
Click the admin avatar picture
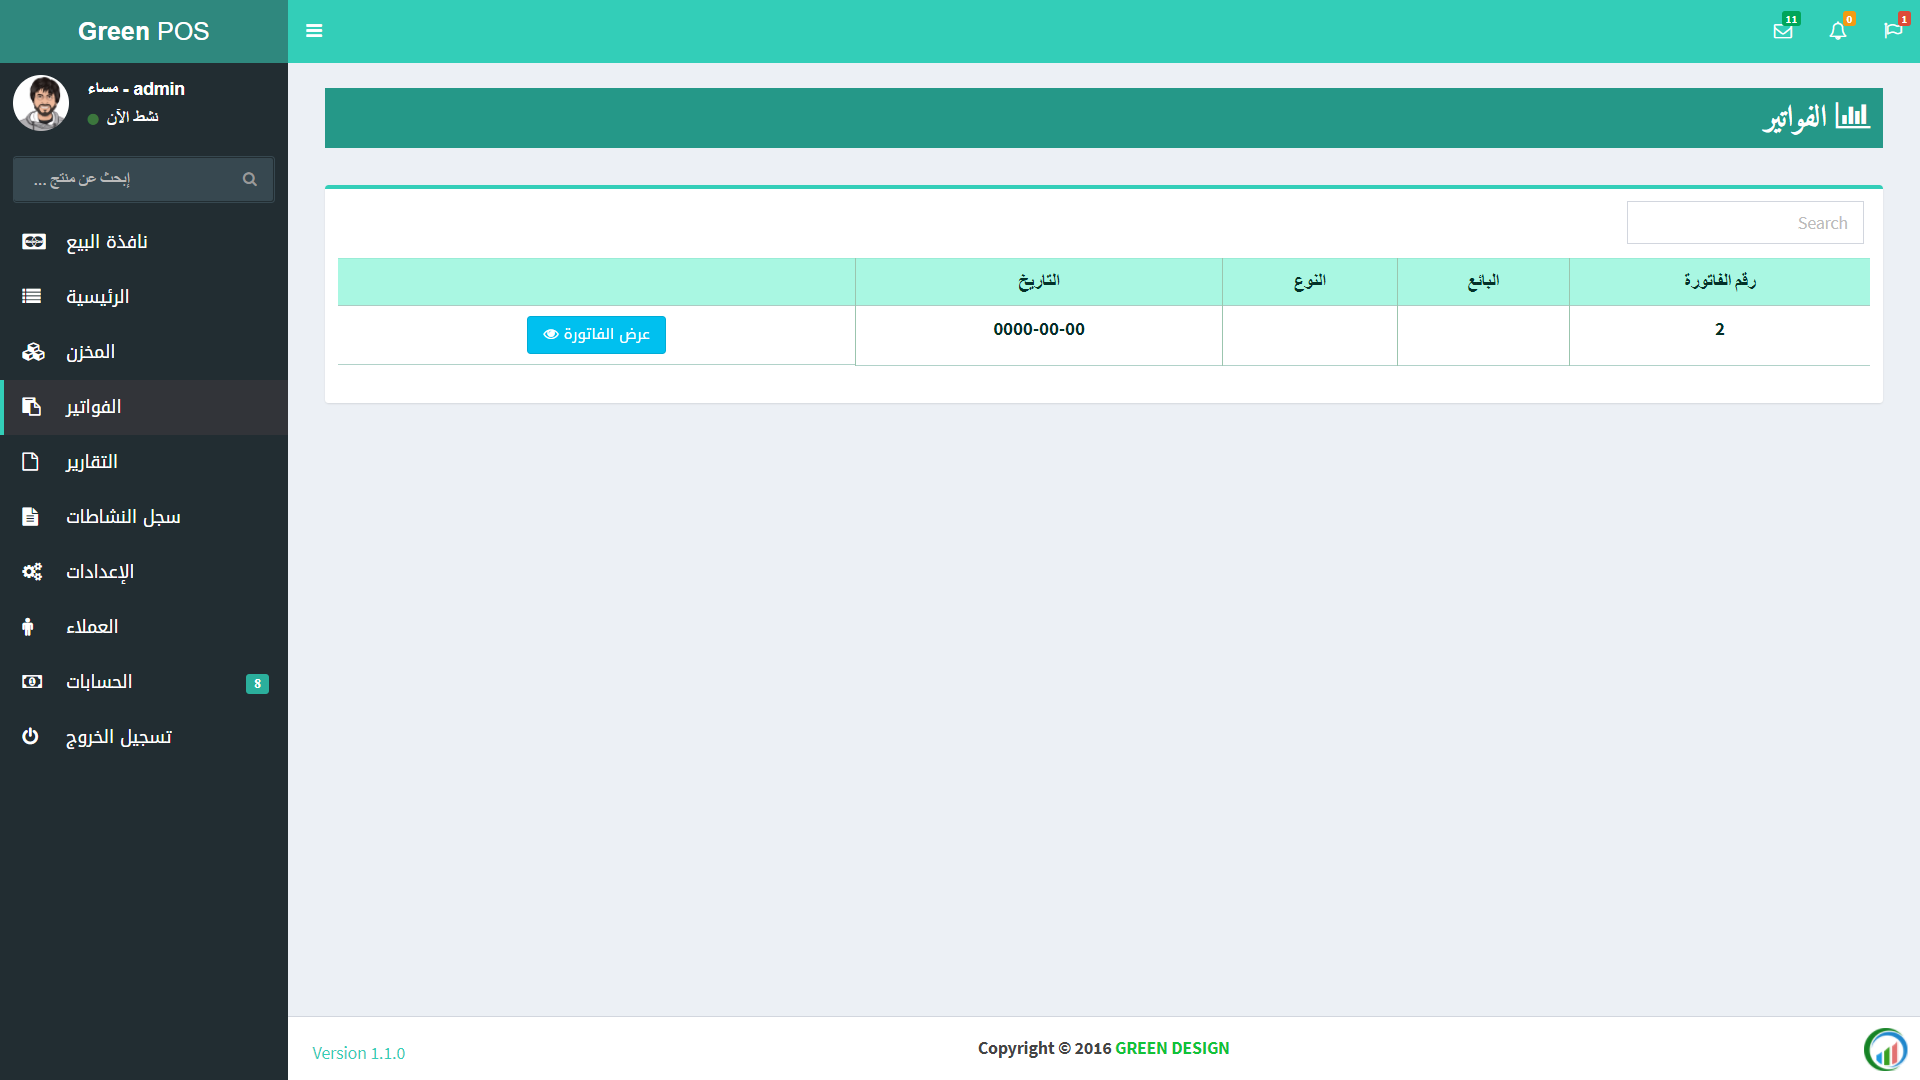pos(41,103)
